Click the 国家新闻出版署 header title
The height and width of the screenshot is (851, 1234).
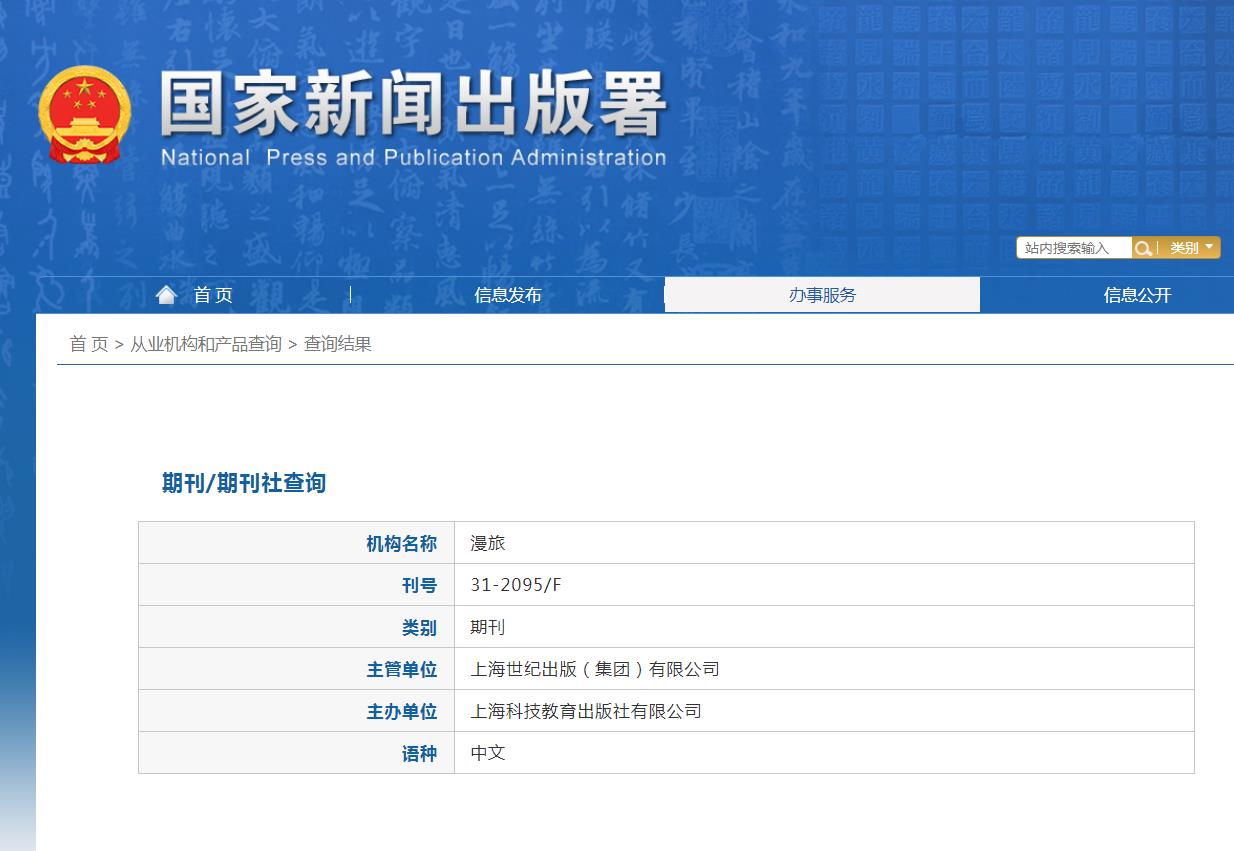click(410, 105)
